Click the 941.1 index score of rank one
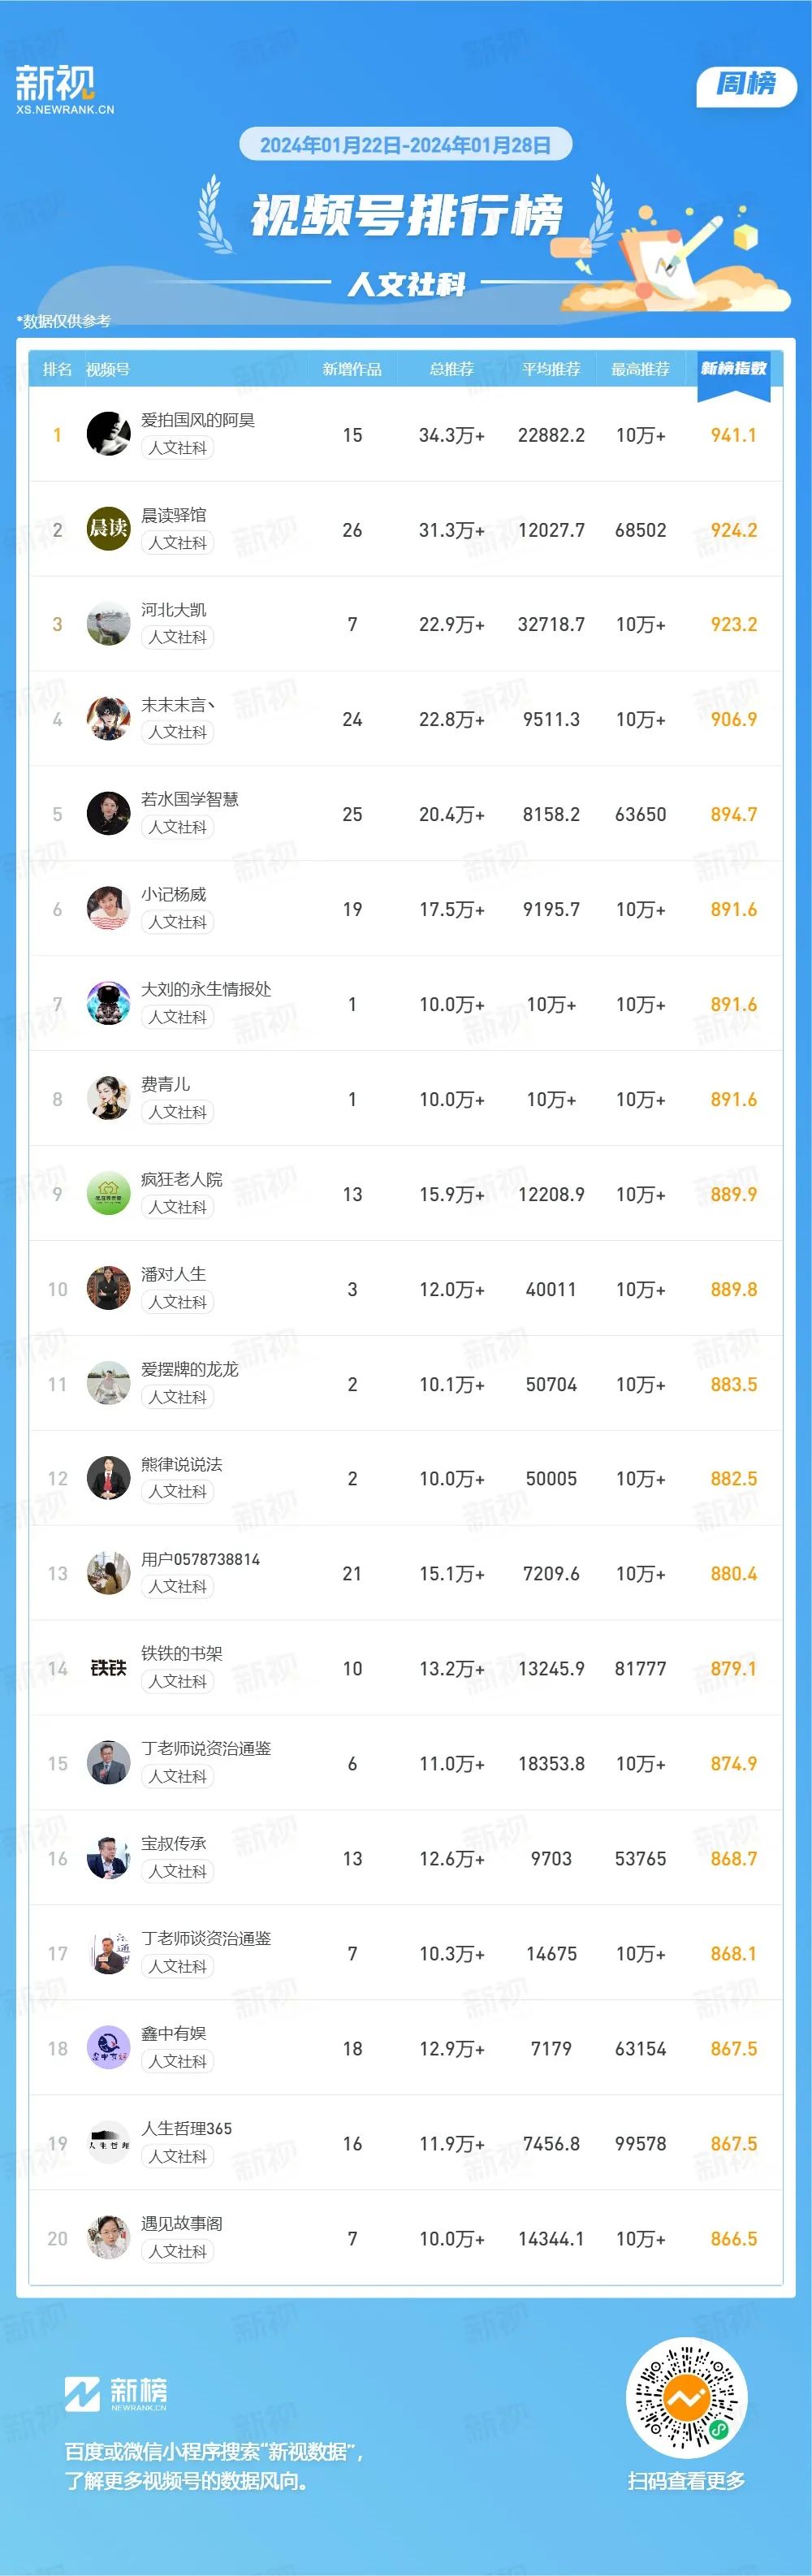Viewport: 812px width, 2576px height. [x=733, y=435]
